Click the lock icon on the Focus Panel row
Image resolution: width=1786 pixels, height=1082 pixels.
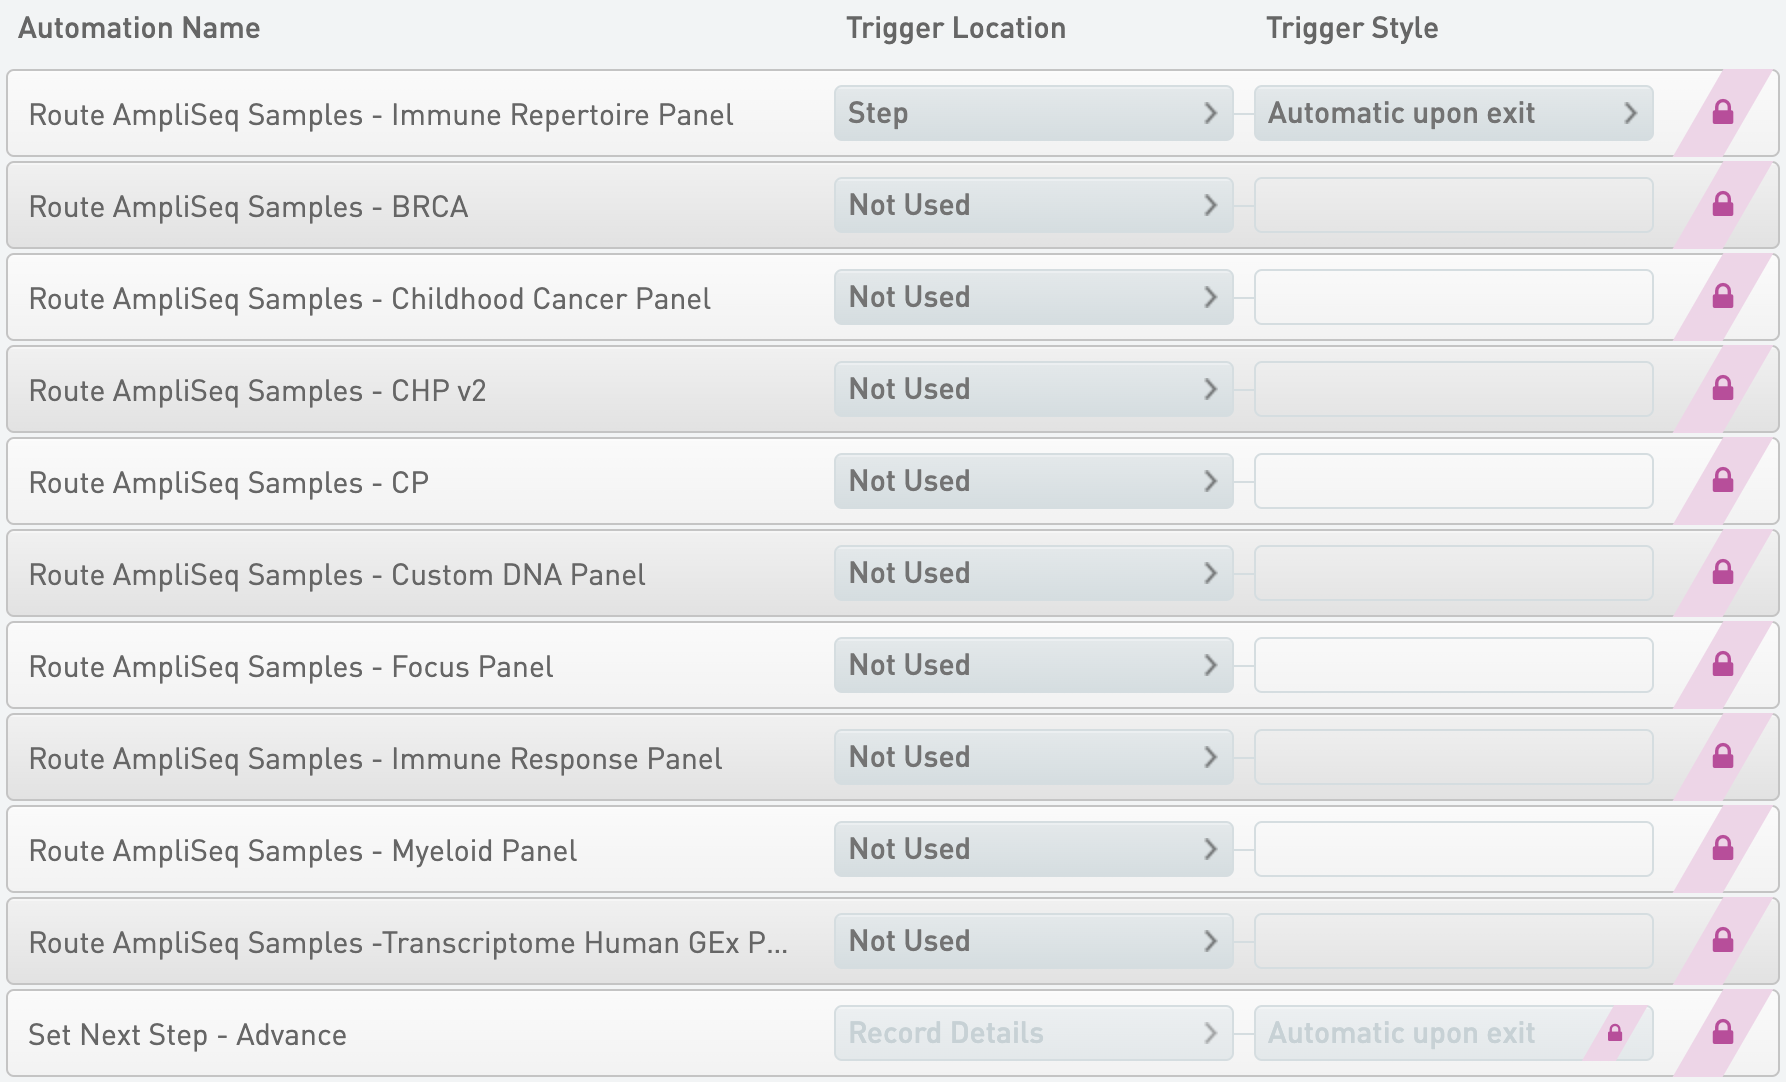point(1722,664)
